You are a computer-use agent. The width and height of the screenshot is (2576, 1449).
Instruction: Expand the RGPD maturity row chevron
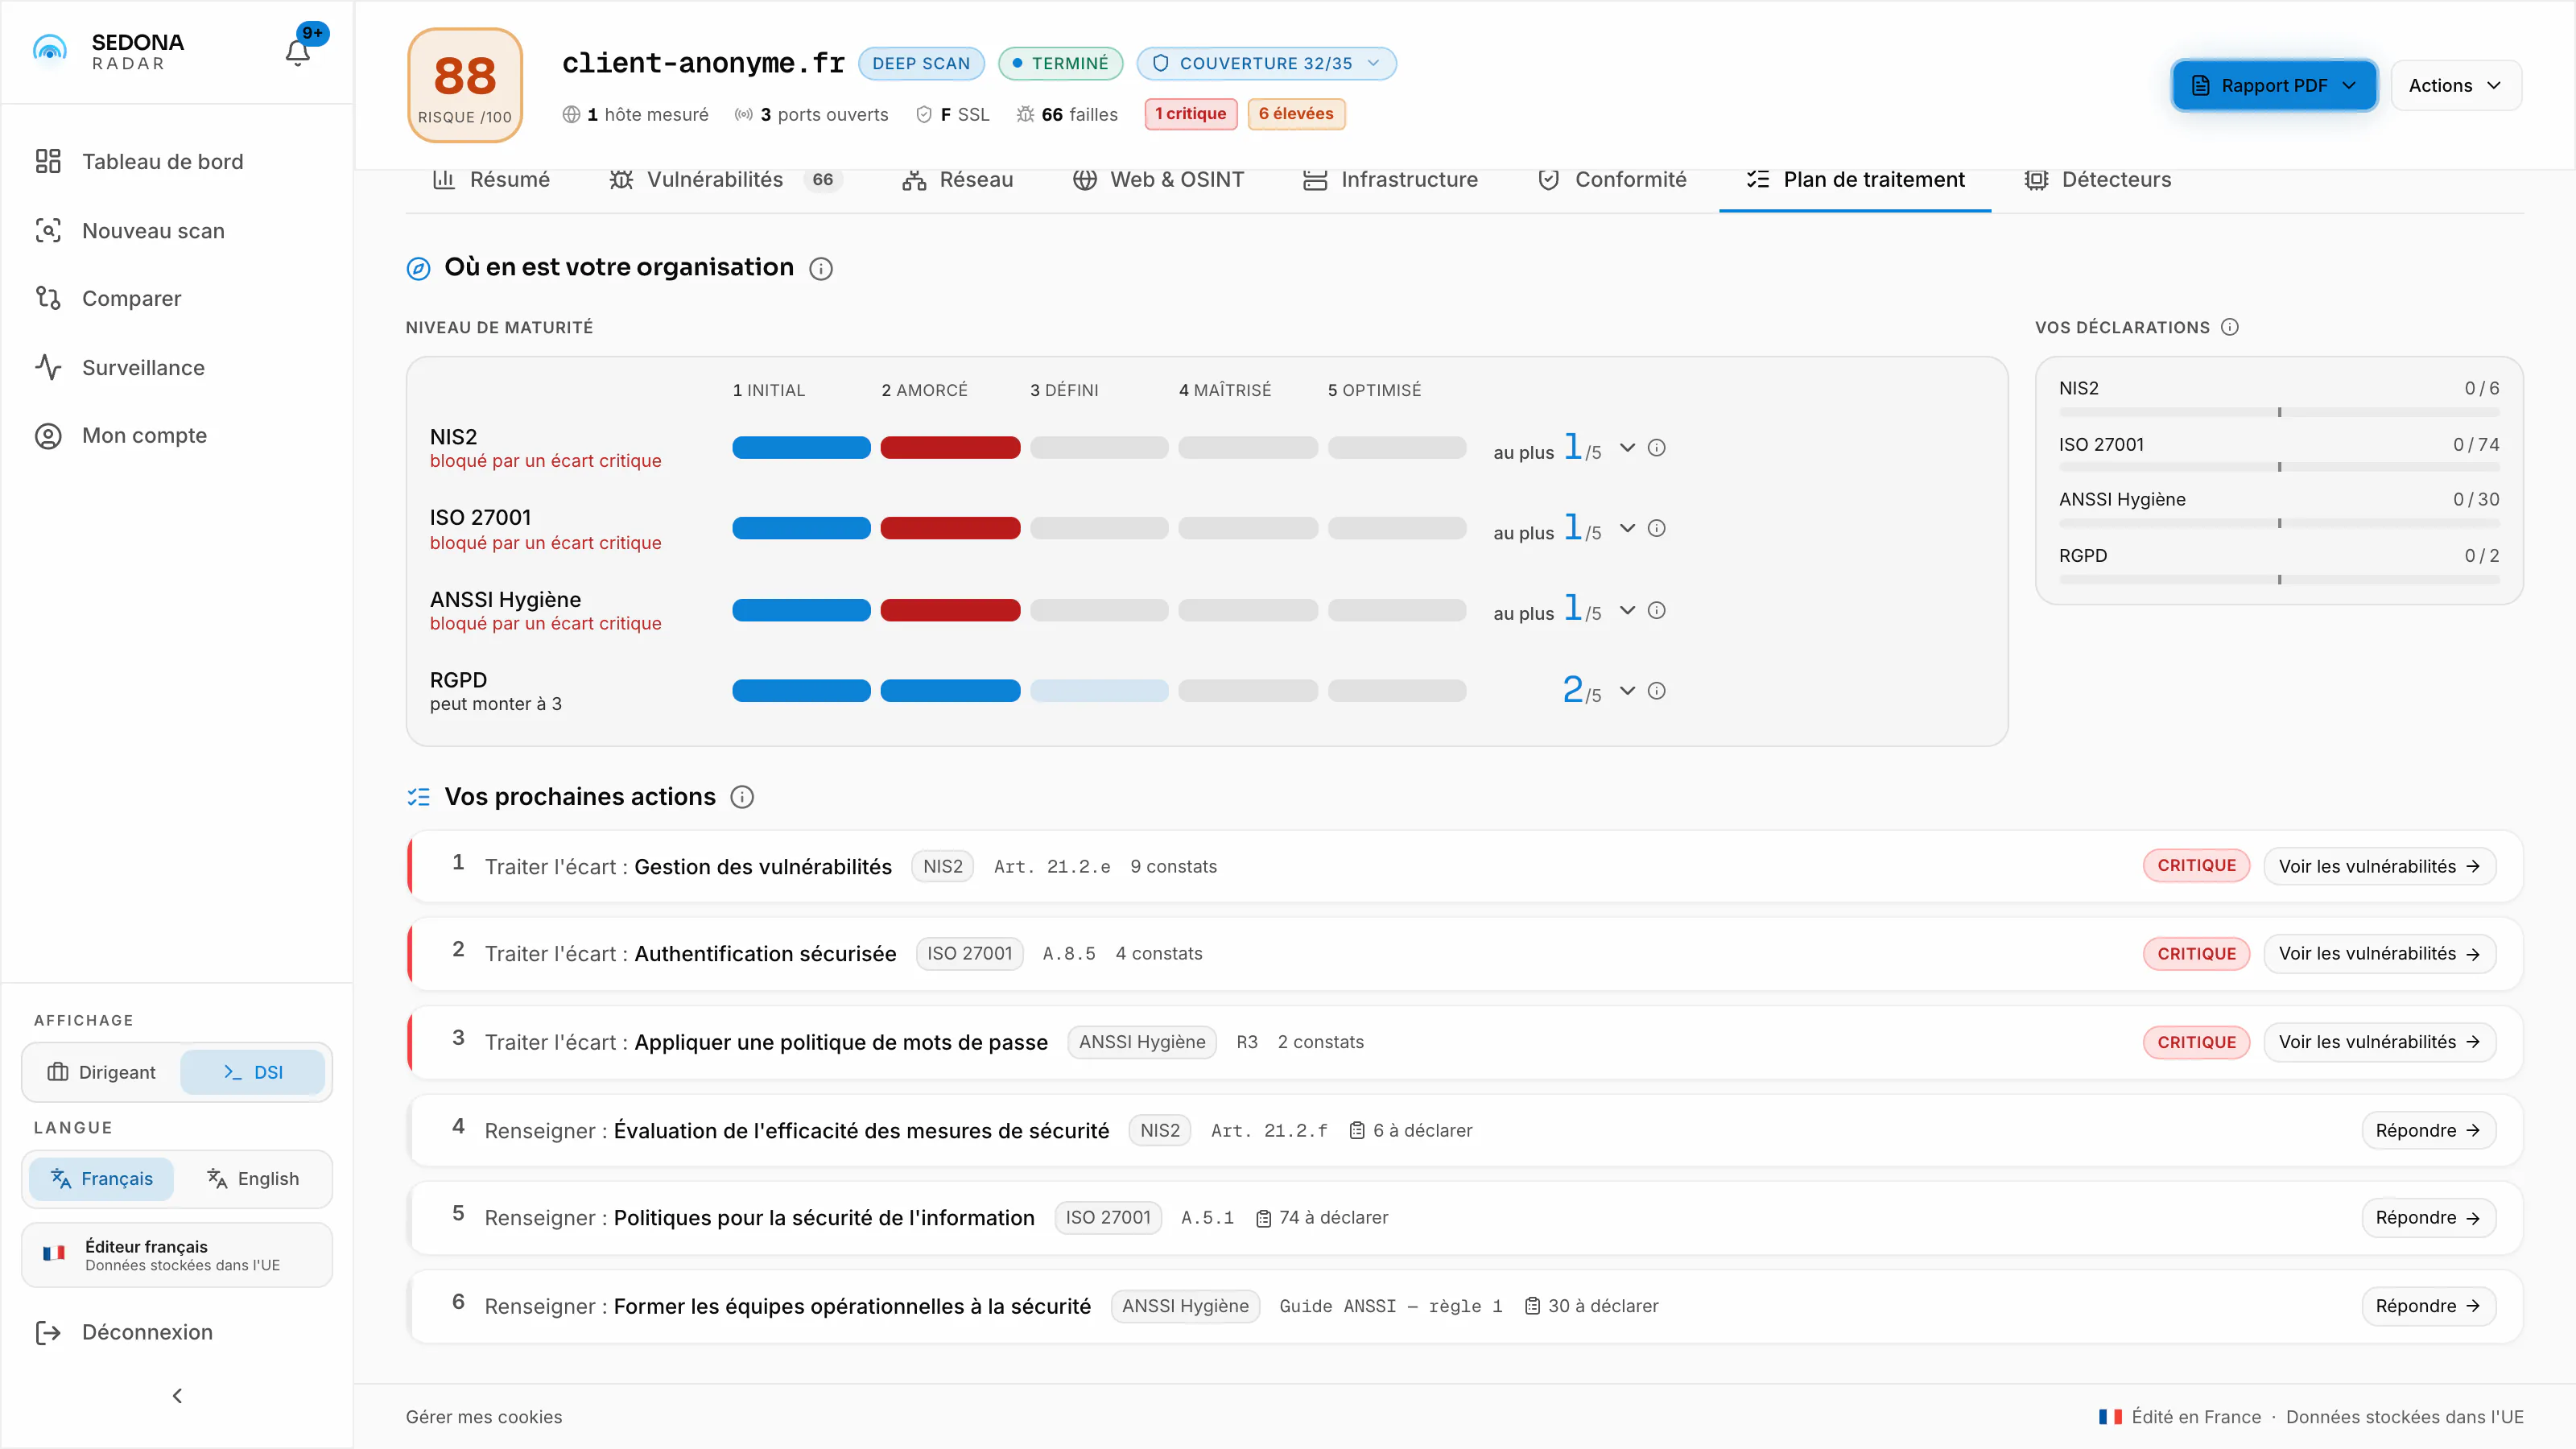(1627, 690)
